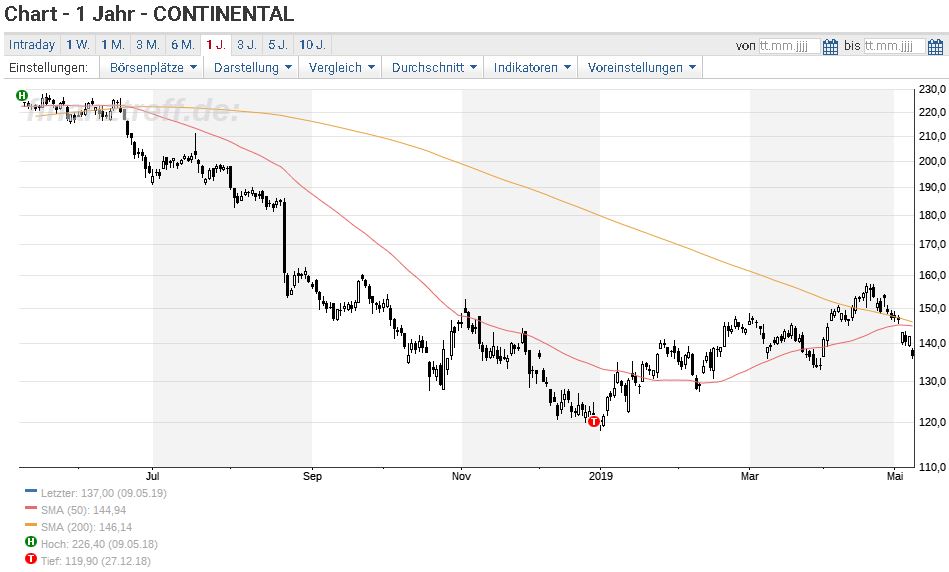Select the 1 J. time range tab
The image size is (949, 572).
pos(216,45)
